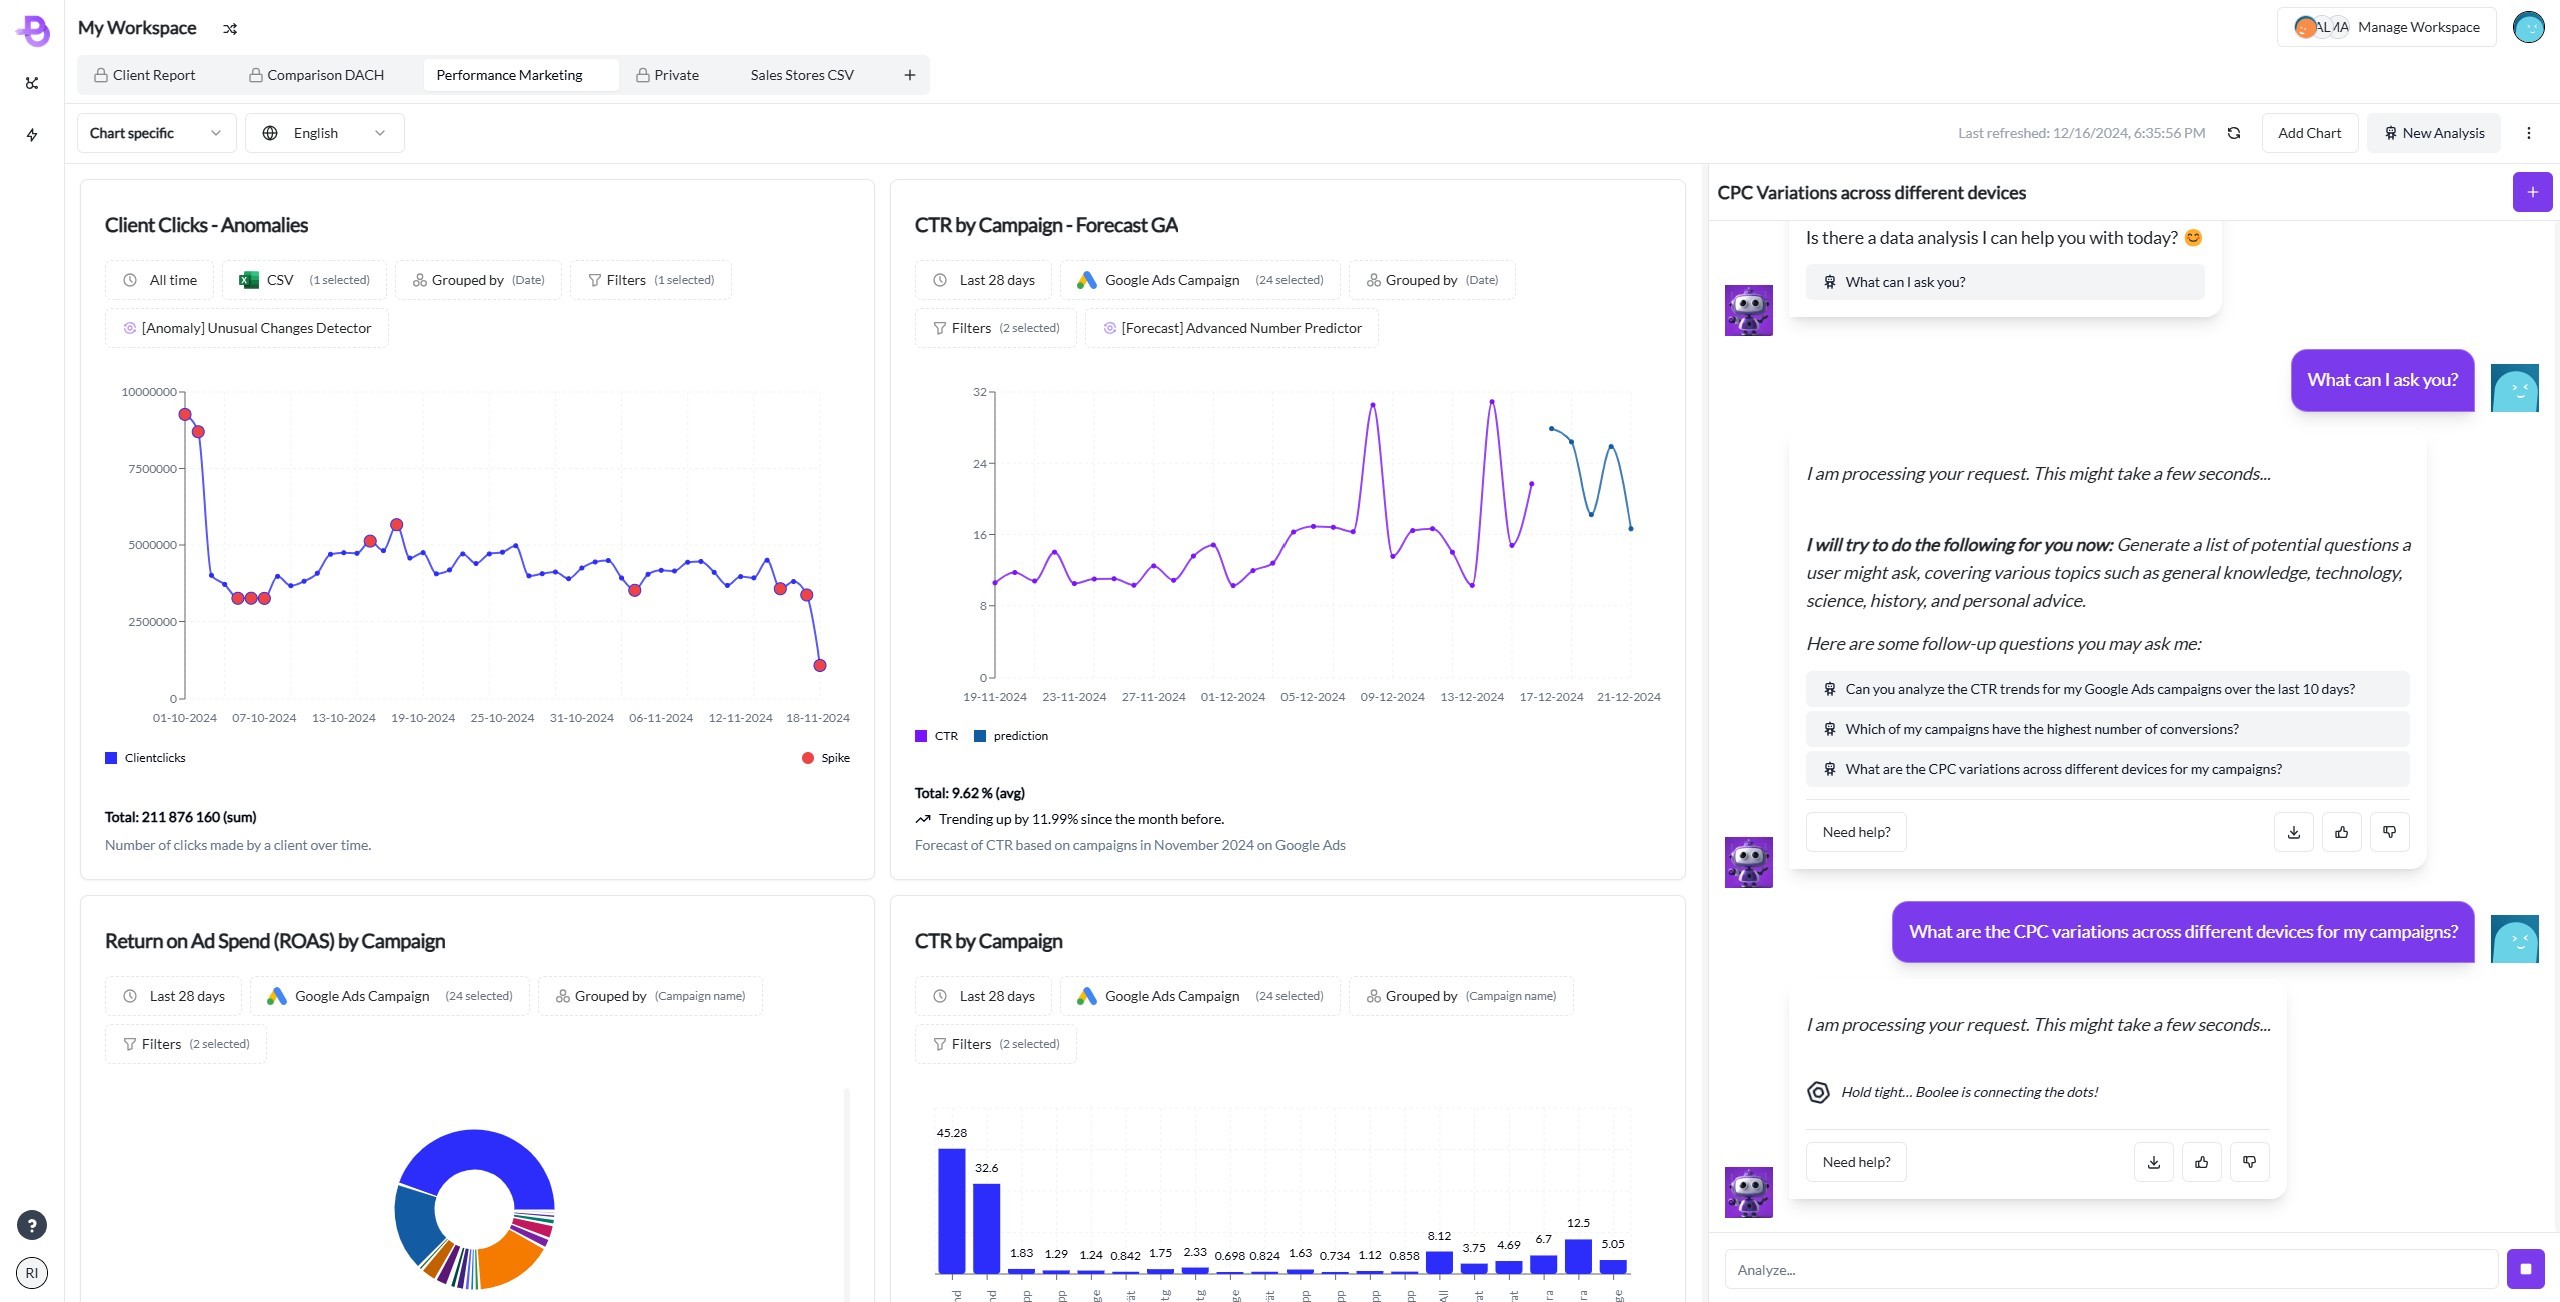
Task: Open the English language dropdown
Action: [323, 132]
